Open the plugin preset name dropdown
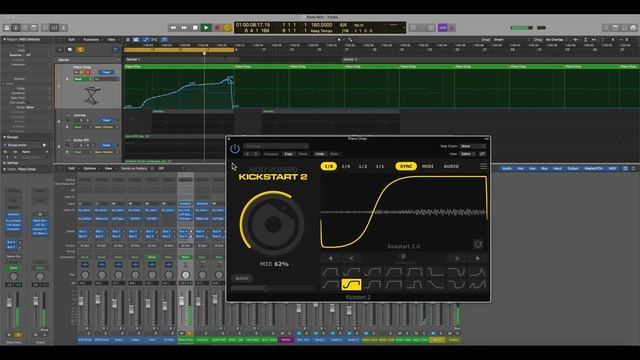Viewport: 640px width, 360px height. coord(276,146)
